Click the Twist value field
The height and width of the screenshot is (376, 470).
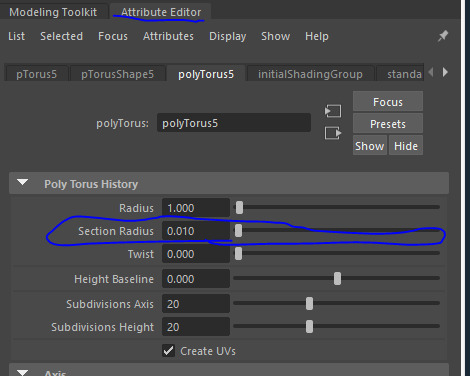point(196,254)
